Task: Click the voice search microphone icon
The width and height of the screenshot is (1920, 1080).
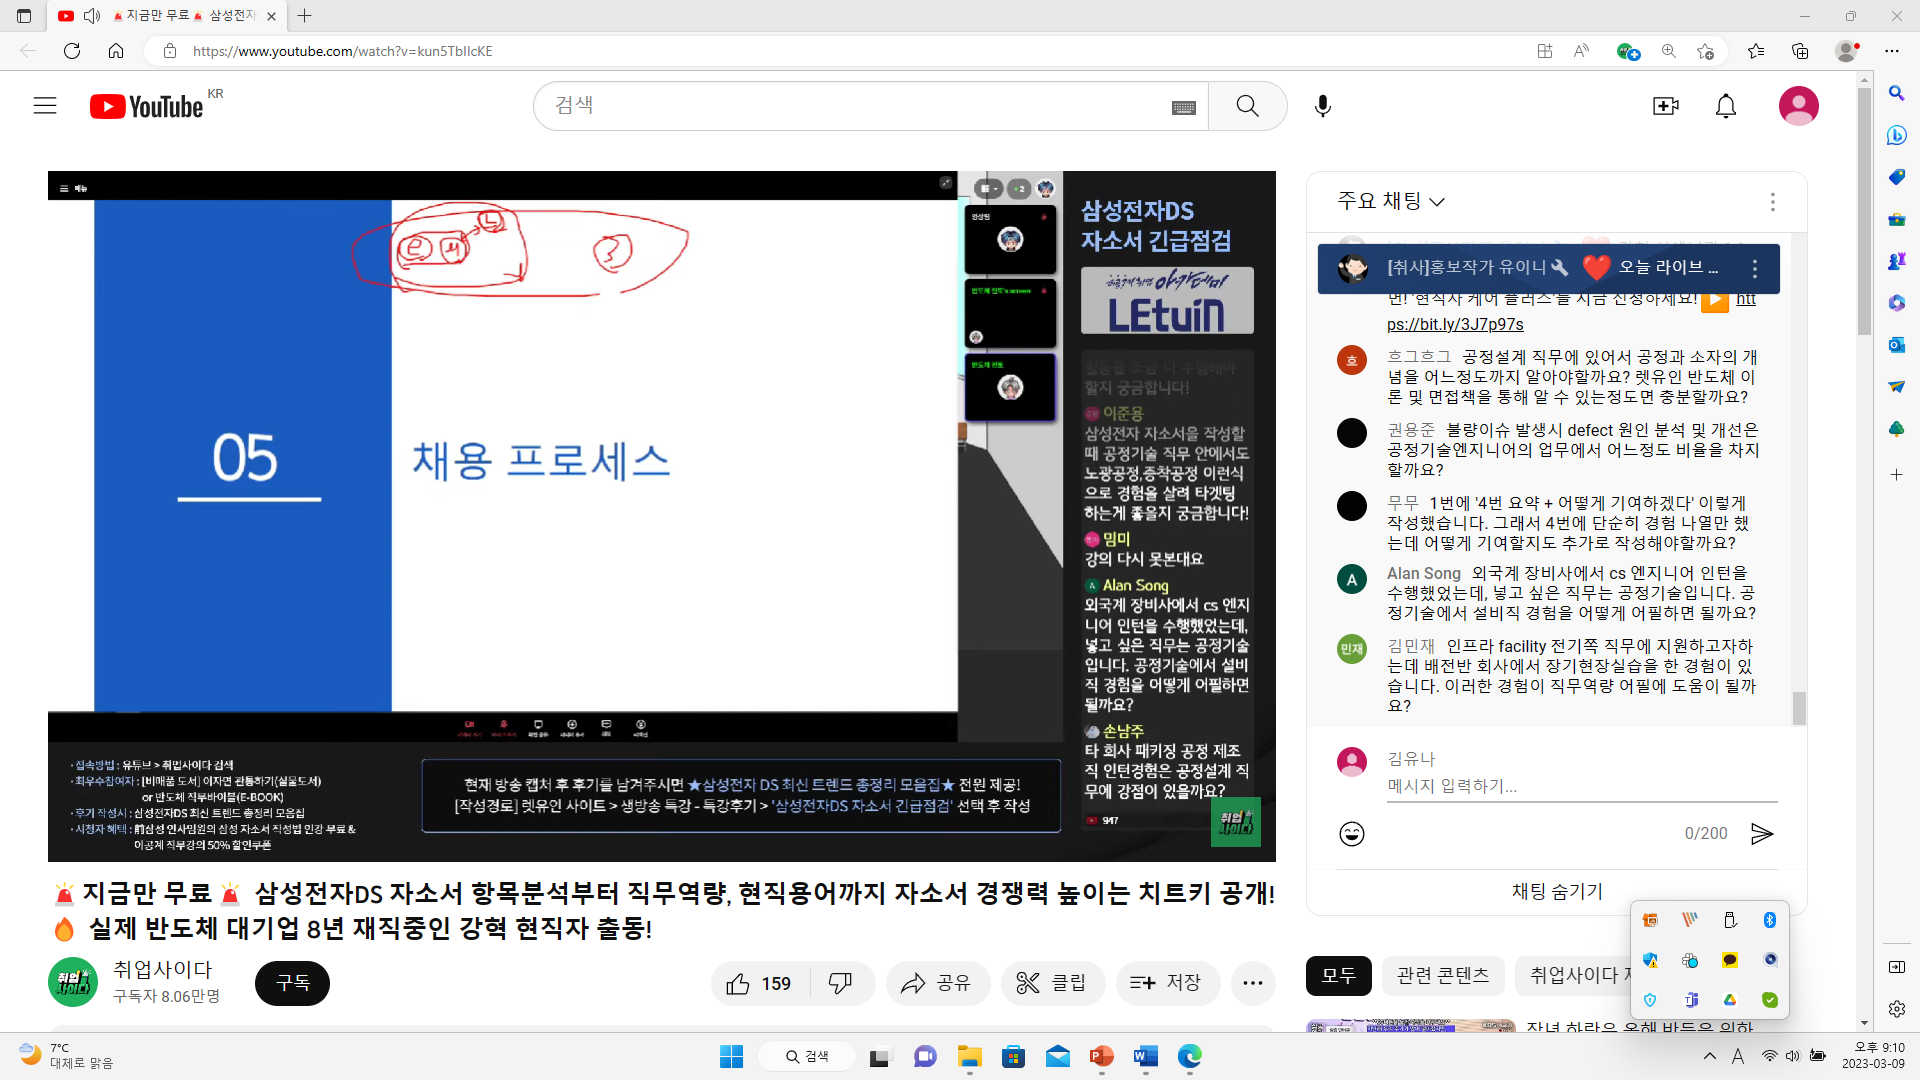Action: (1322, 106)
